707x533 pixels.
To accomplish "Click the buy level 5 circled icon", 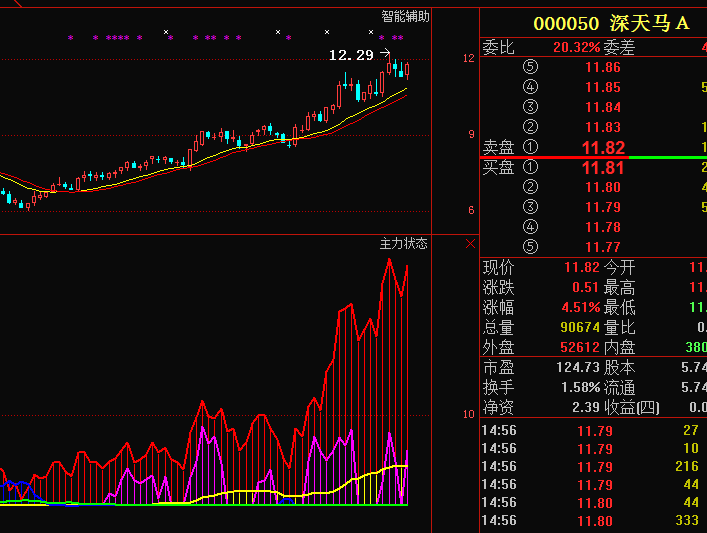I will [x=530, y=247].
